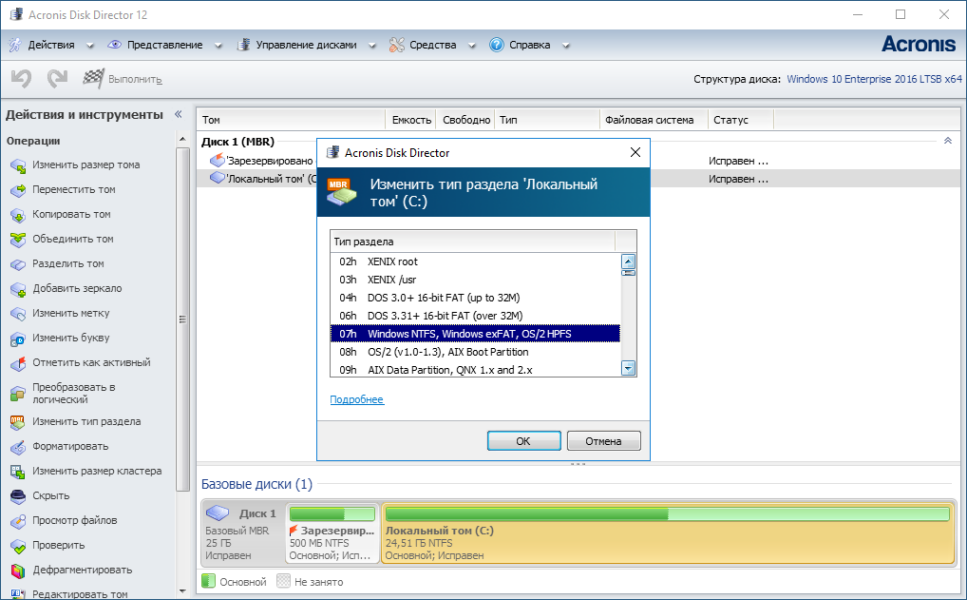This screenshot has width=967, height=600.
Task: Click the sidebar scrollbar down arrow
Action: pyautogui.click(x=182, y=591)
